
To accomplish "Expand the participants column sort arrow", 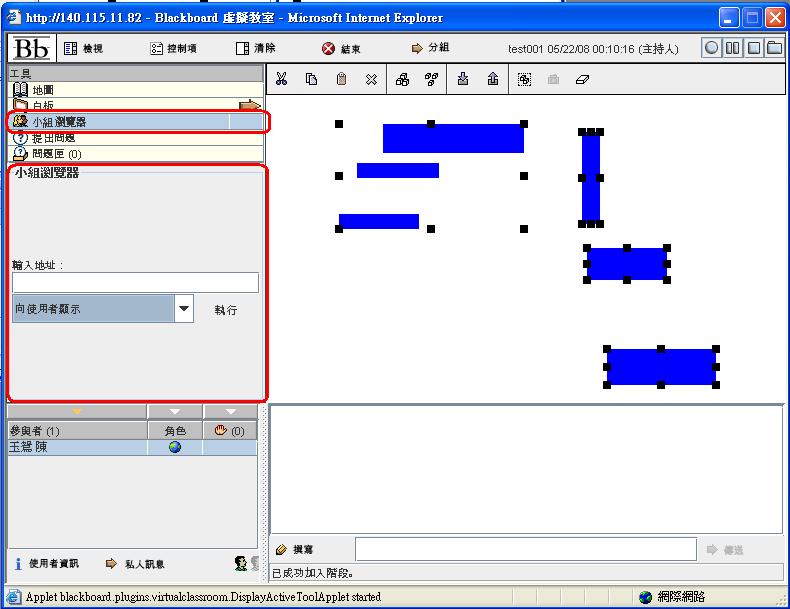I will [x=77, y=412].
